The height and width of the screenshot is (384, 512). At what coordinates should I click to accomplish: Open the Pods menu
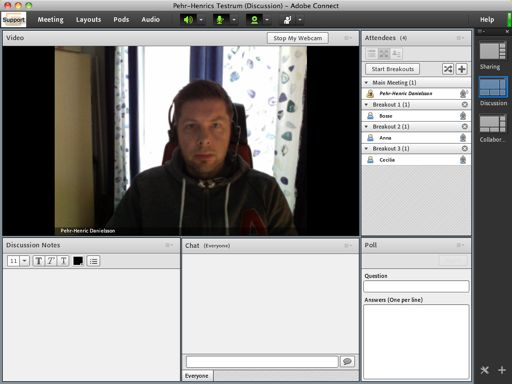point(121,20)
